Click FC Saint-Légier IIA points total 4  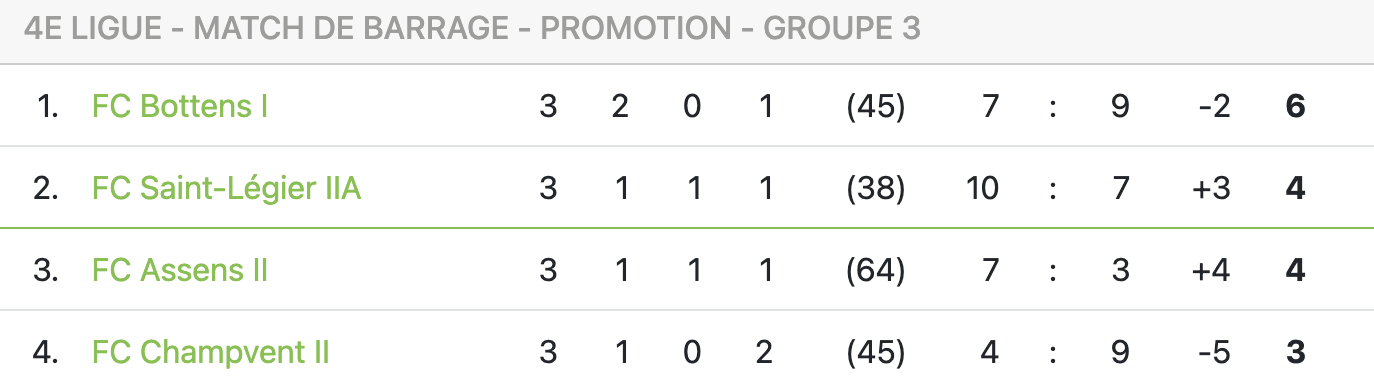[1296, 188]
